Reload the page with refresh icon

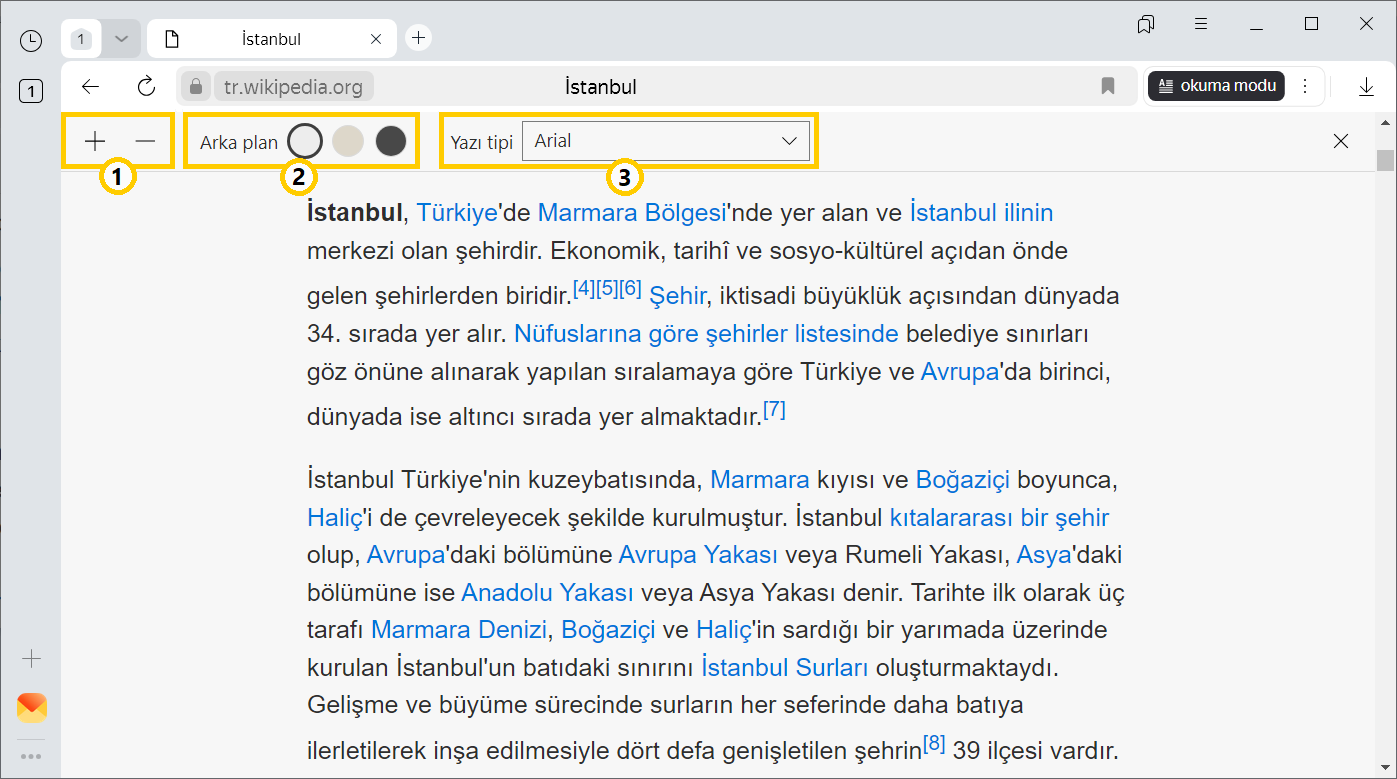click(147, 87)
